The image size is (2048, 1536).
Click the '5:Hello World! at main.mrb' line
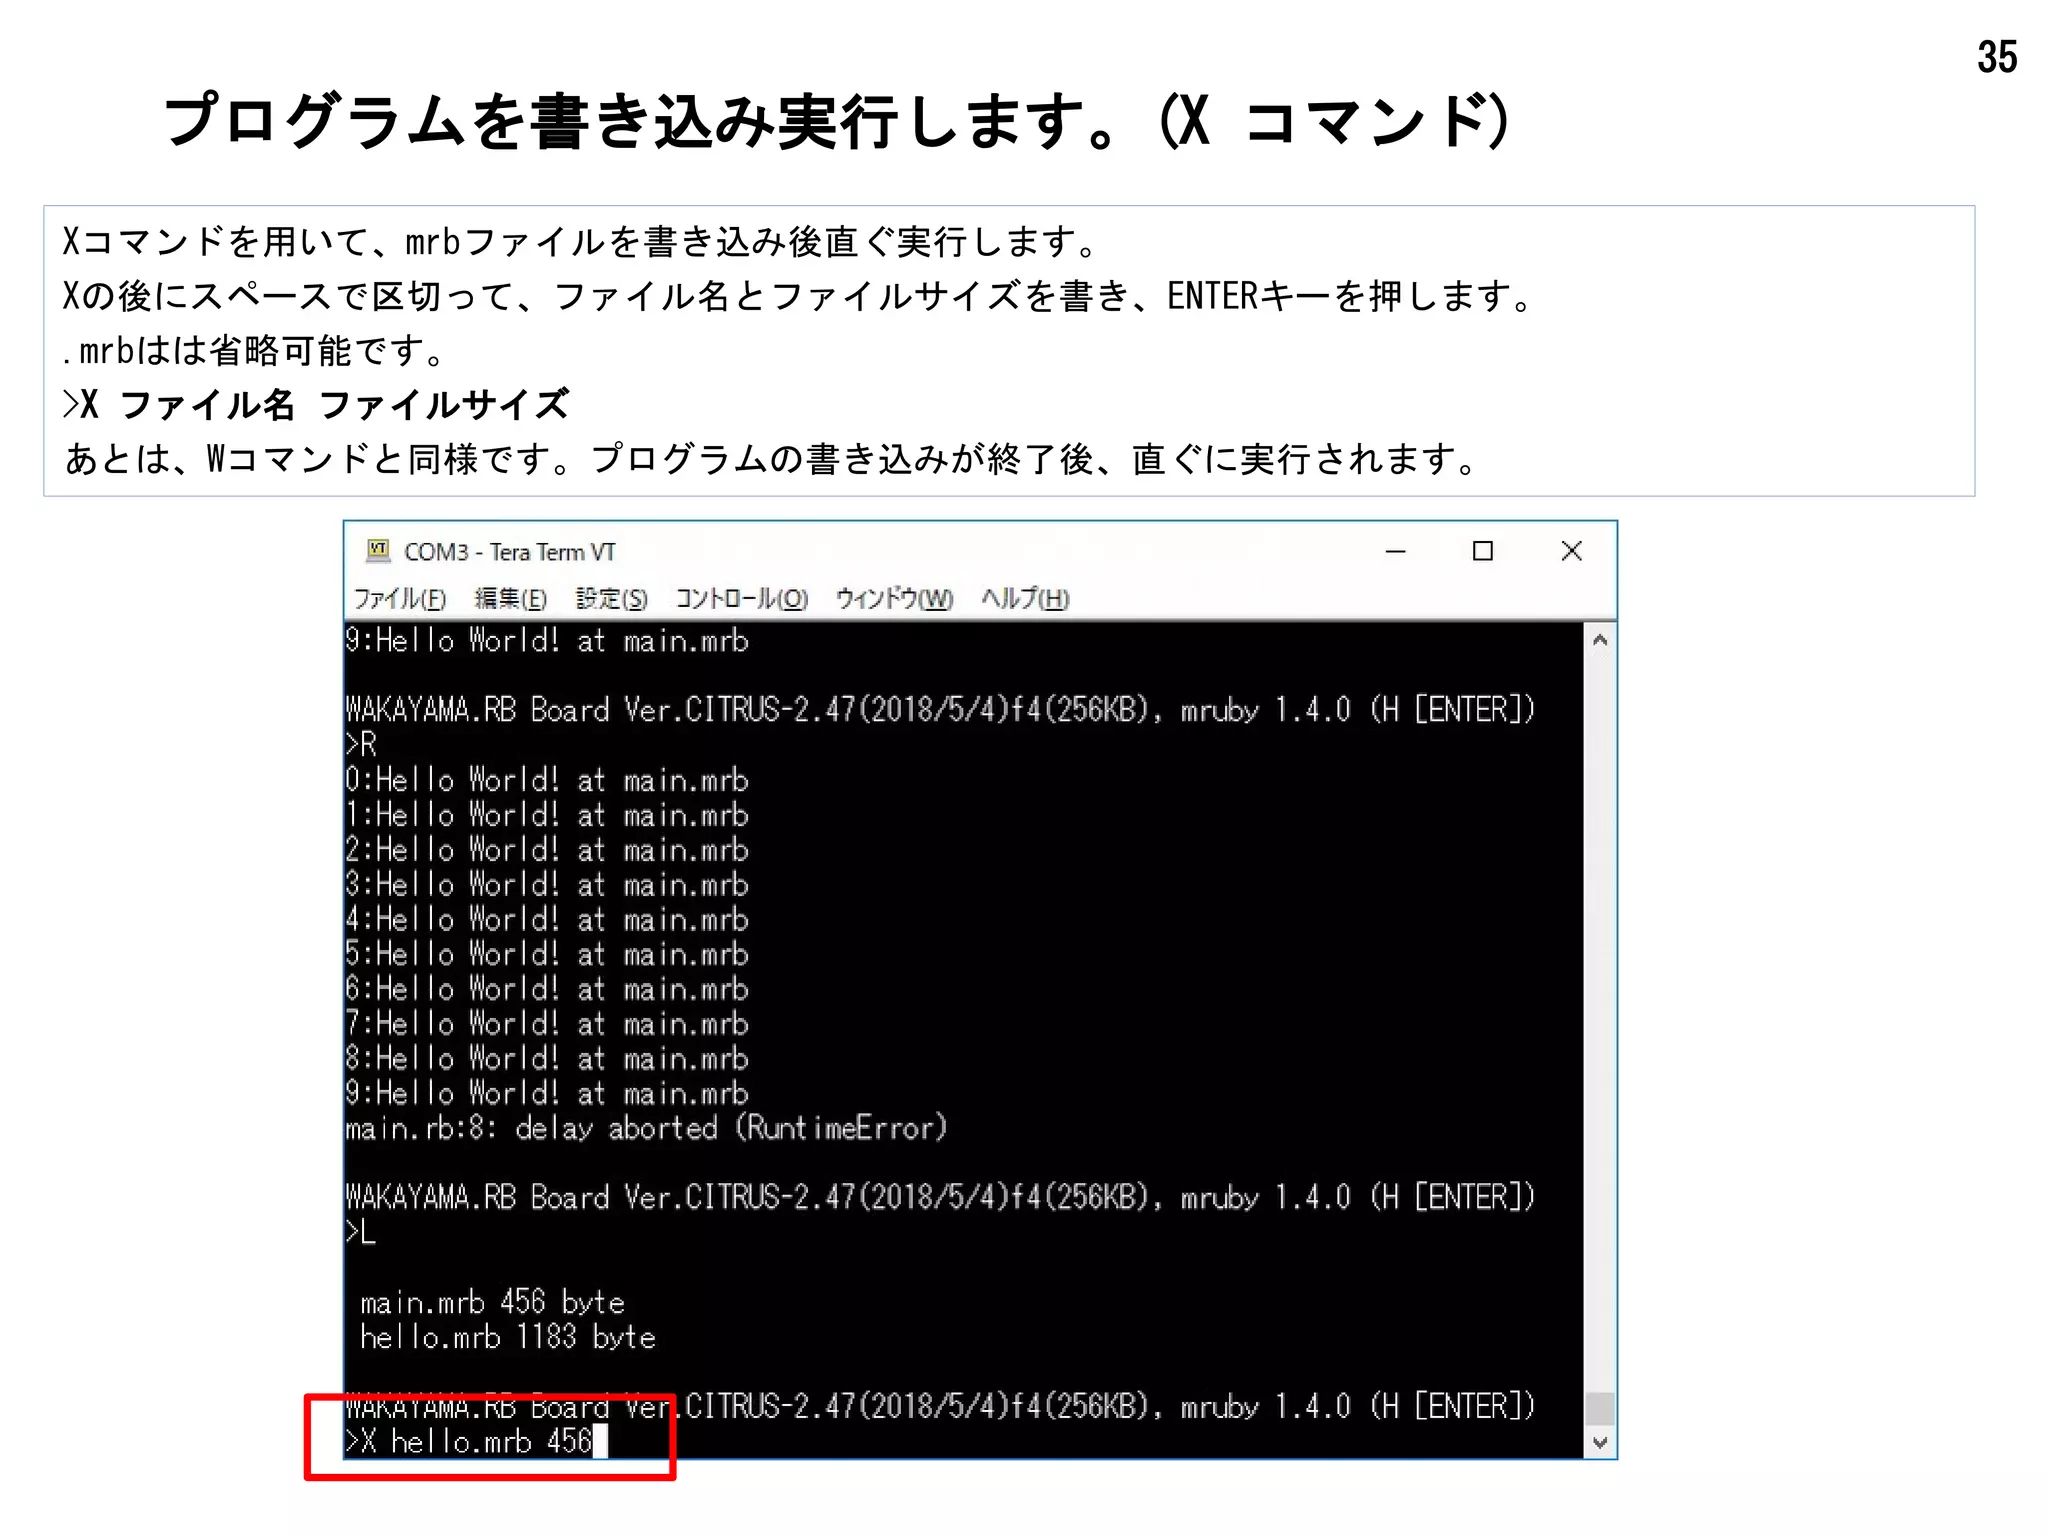547,954
